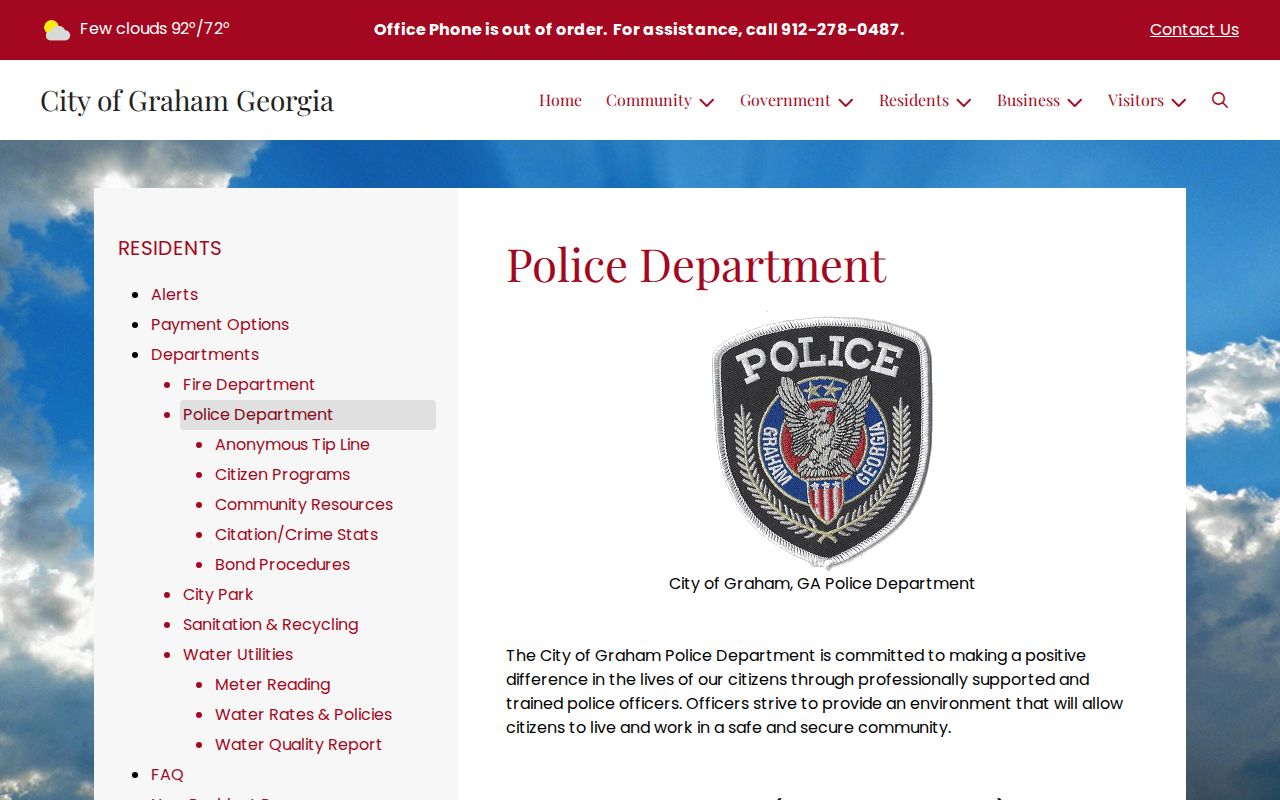Open Citizen Programs link
The image size is (1280, 800).
click(282, 474)
